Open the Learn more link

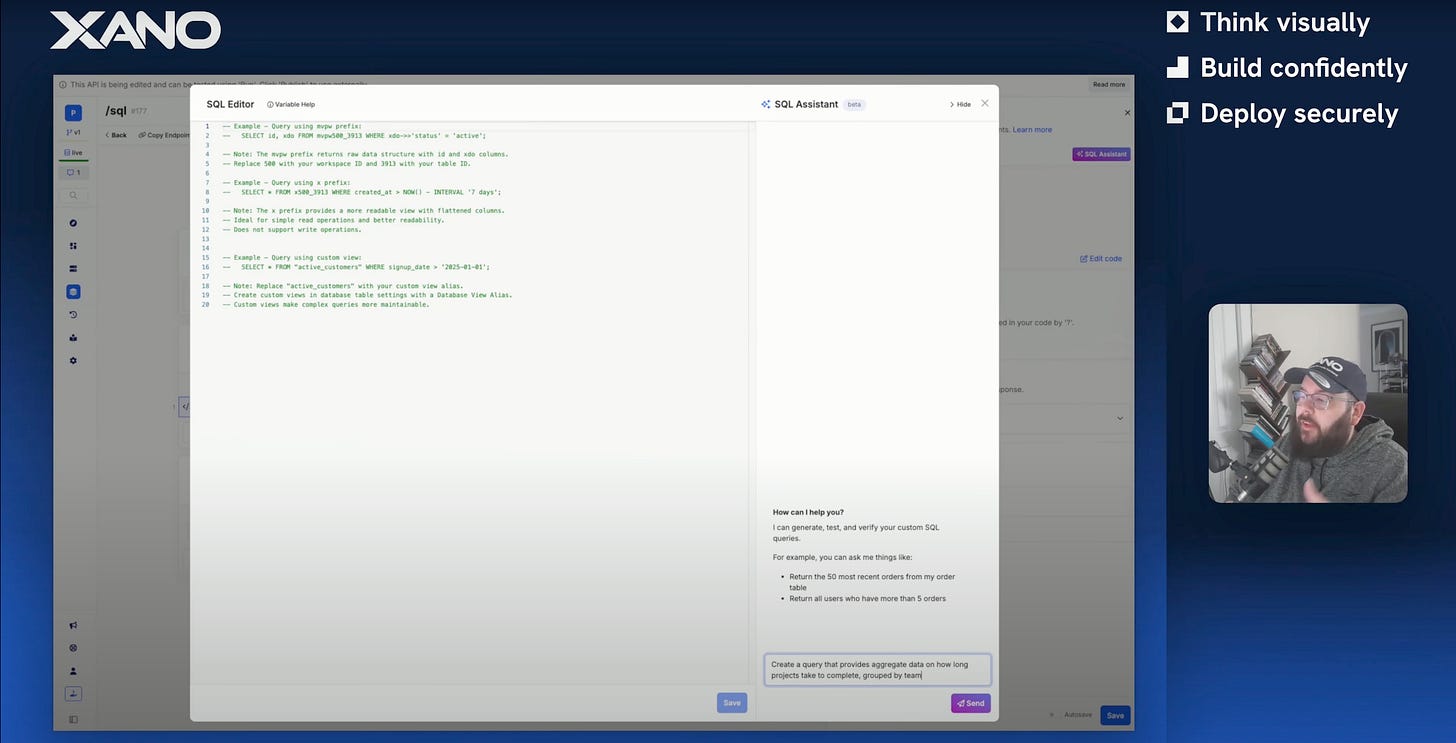tap(1032, 130)
